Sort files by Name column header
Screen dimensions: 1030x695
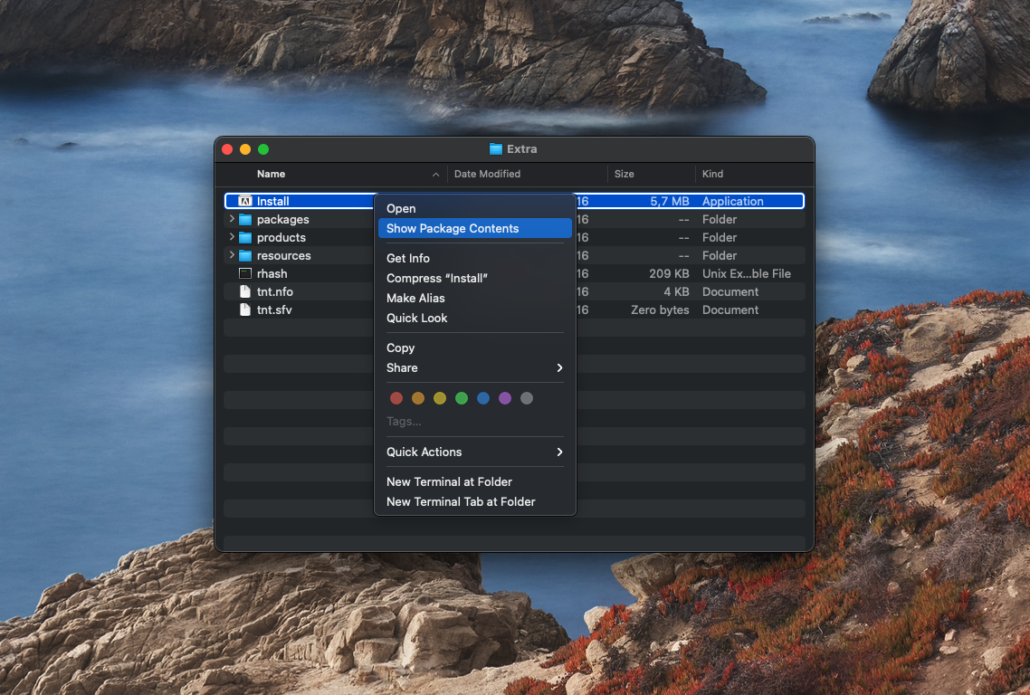pyautogui.click(x=271, y=174)
